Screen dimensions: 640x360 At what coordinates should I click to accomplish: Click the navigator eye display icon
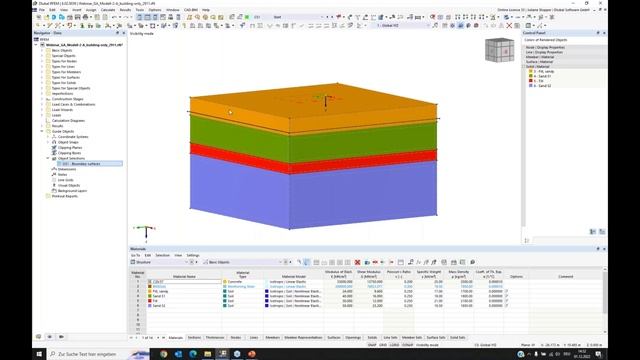[50, 337]
